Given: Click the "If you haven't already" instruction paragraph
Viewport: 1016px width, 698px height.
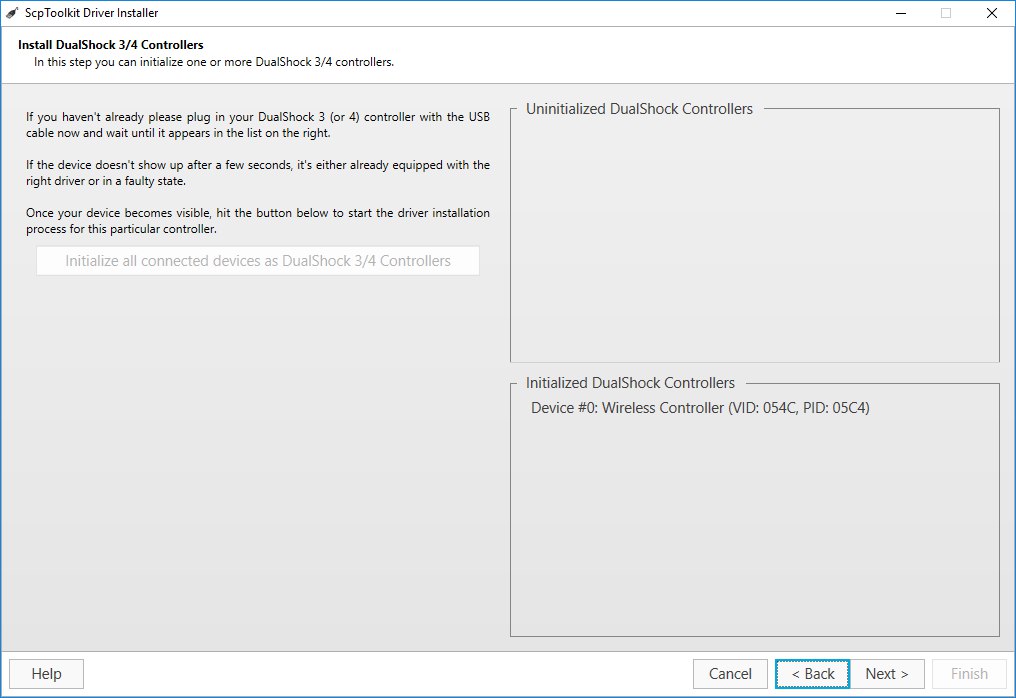Looking at the screenshot, I should point(258,125).
